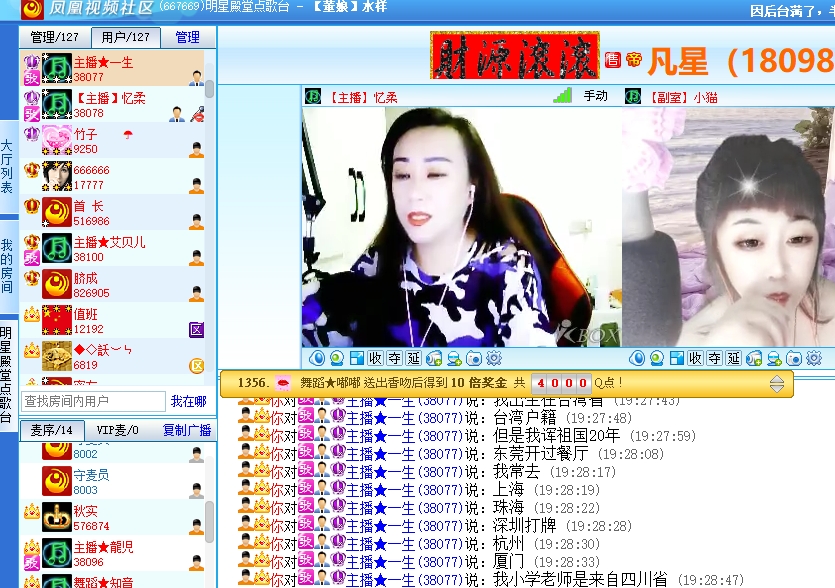The height and width of the screenshot is (588, 835).
Task: Click the lipstick microphone icon in 忆柔's row
Action: 198,113
